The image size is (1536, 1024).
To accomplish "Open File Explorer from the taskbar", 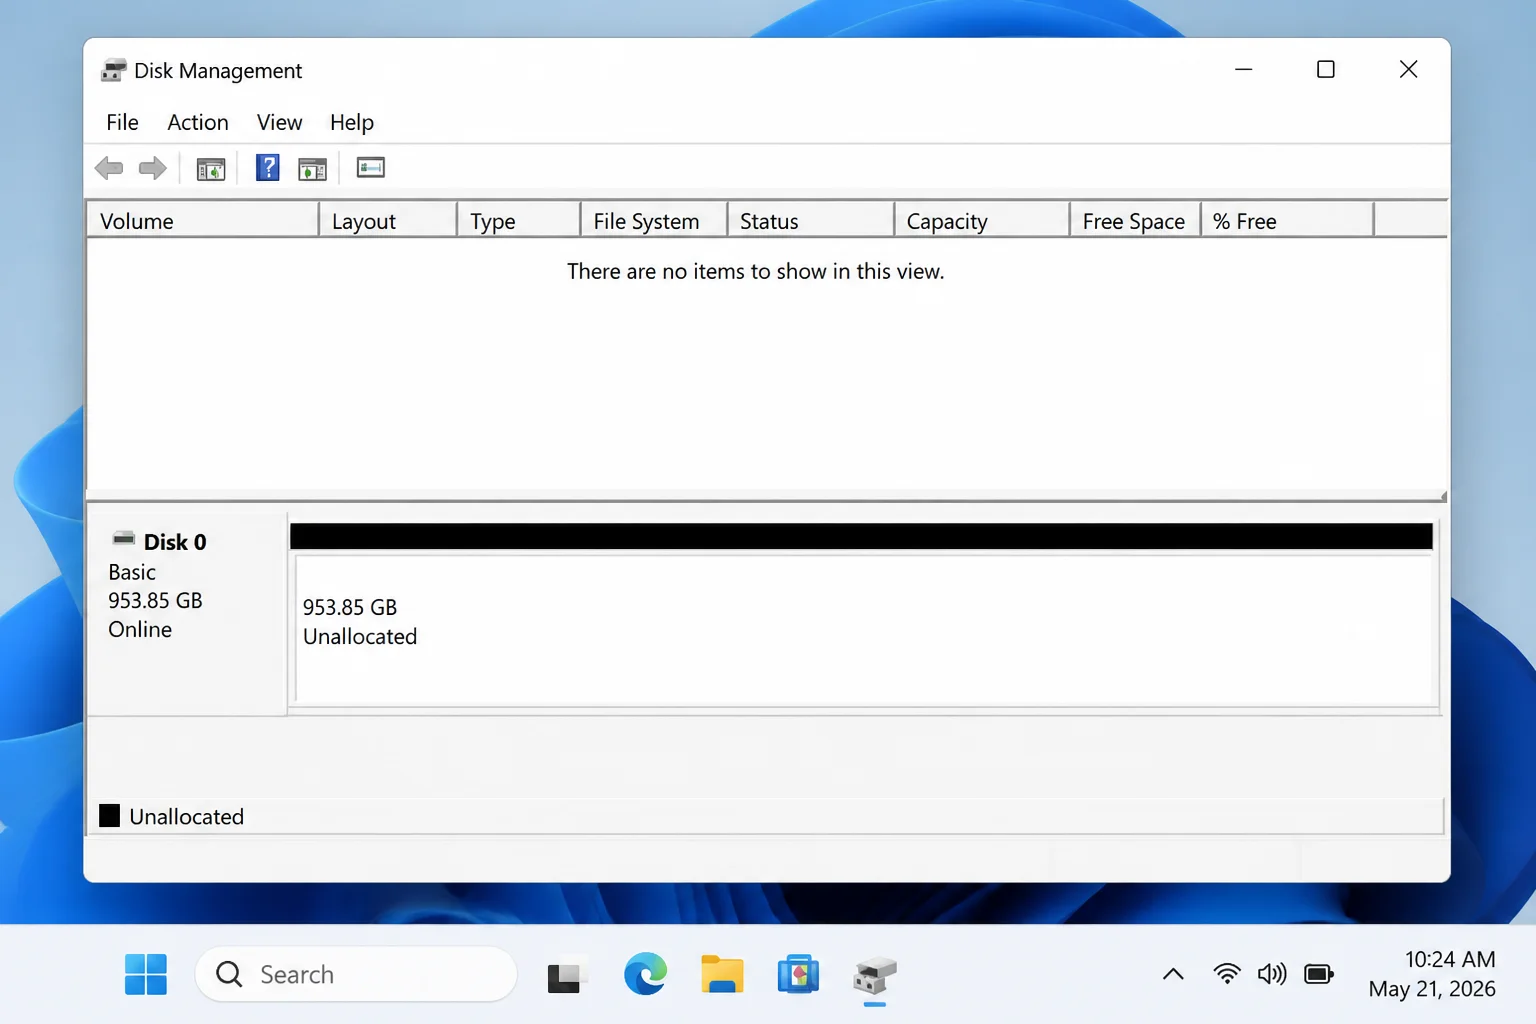I will click(x=722, y=974).
